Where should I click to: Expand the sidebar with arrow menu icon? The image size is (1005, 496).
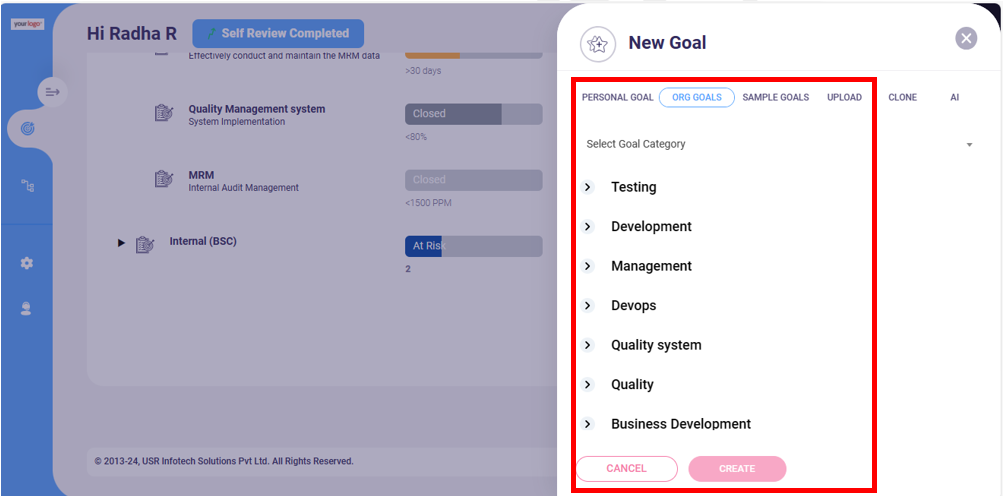coord(53,92)
